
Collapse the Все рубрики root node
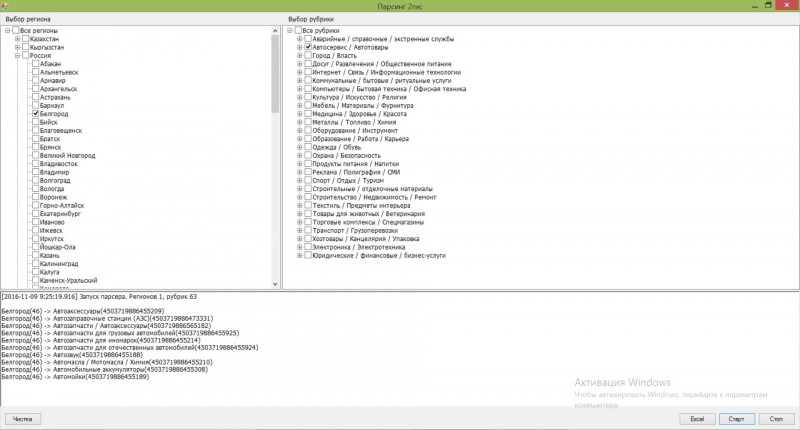click(290, 31)
